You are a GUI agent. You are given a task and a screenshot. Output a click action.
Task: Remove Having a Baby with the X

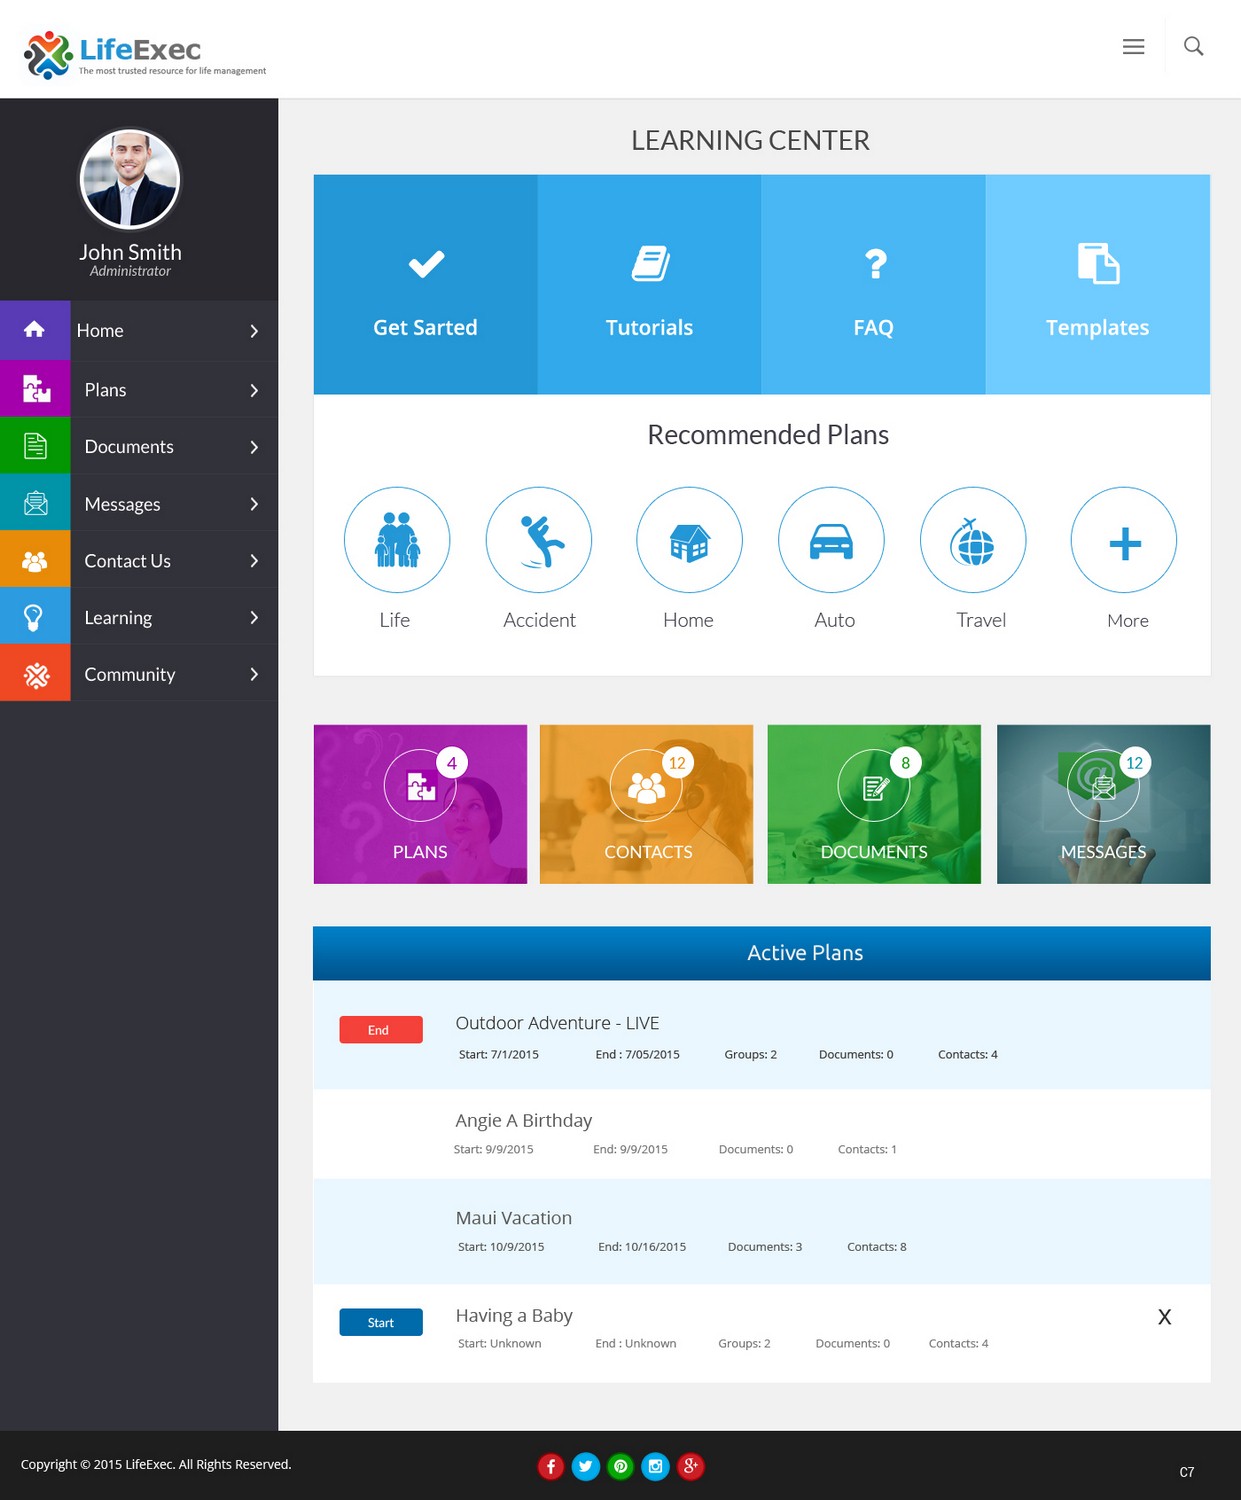pyautogui.click(x=1164, y=1317)
